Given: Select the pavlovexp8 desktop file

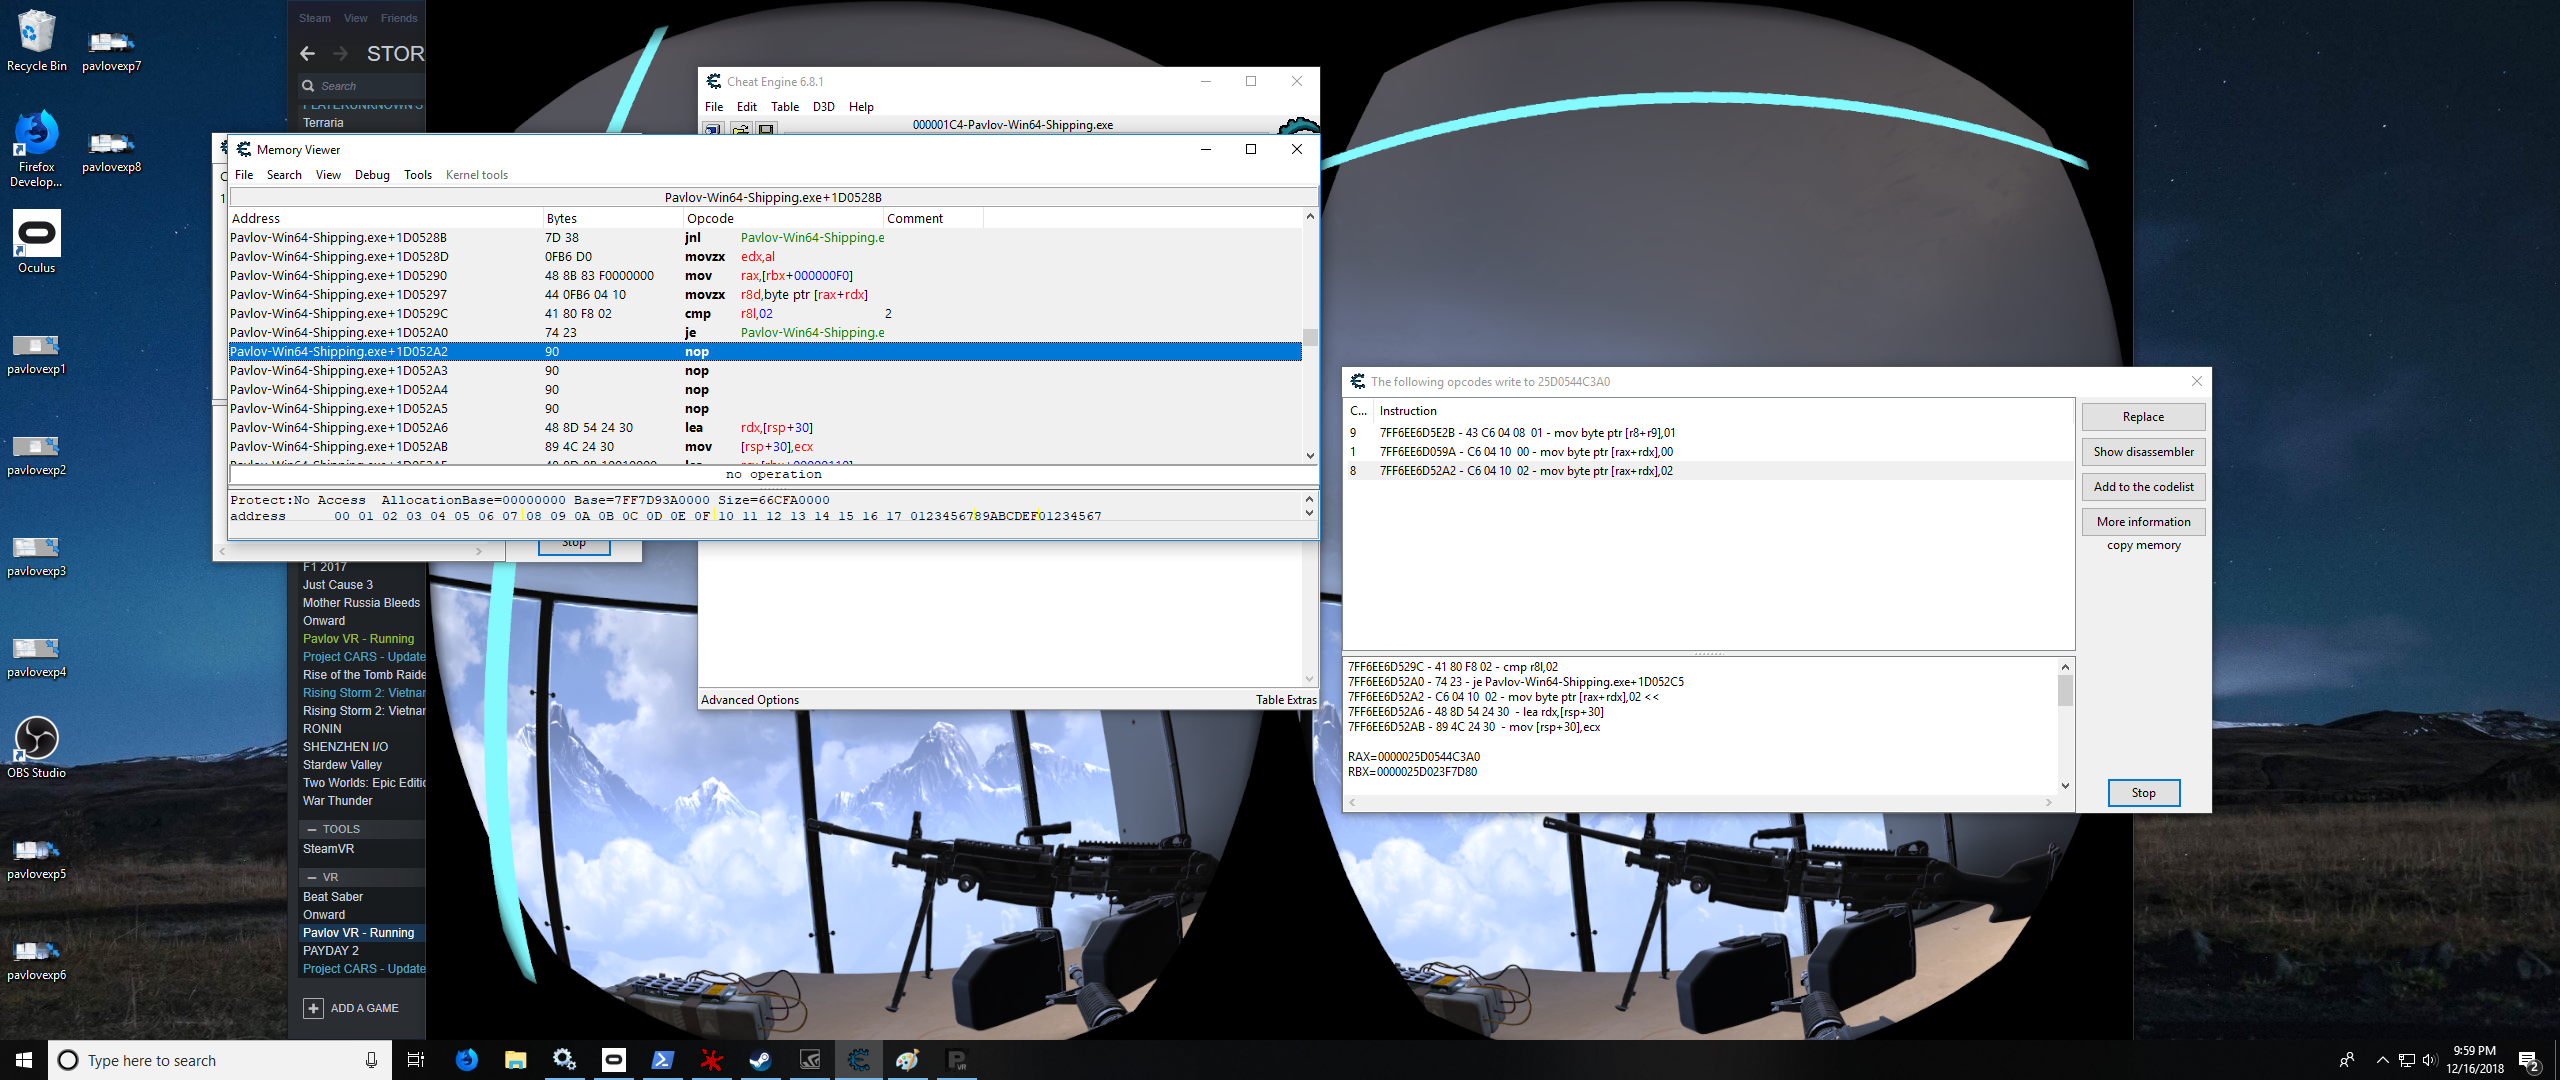Looking at the screenshot, I should tap(111, 152).
